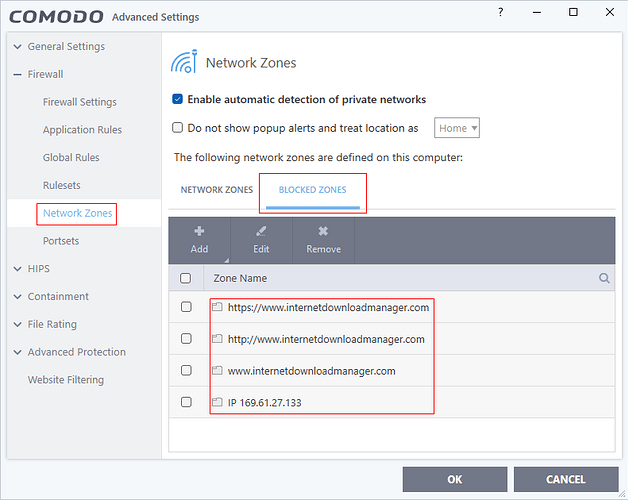Expand the HIPS section in sidebar

tap(18, 269)
